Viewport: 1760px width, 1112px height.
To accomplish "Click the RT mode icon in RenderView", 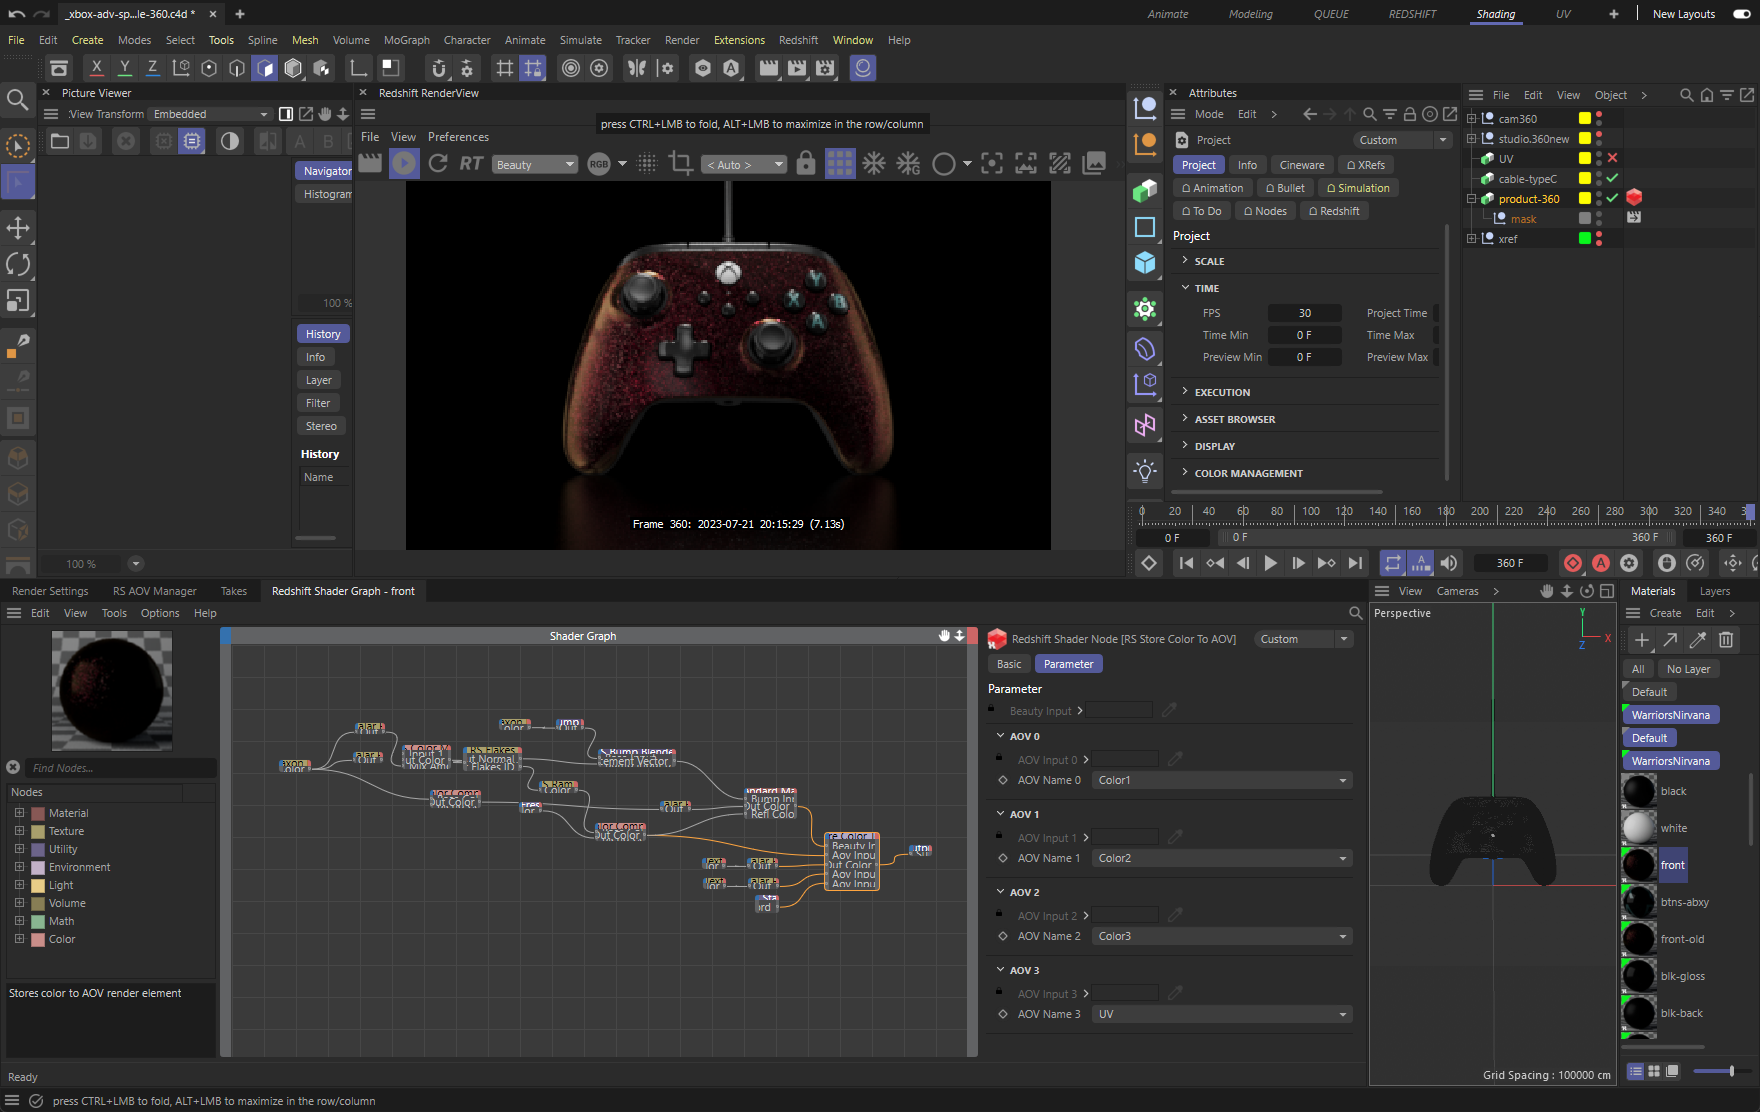I will (x=471, y=164).
